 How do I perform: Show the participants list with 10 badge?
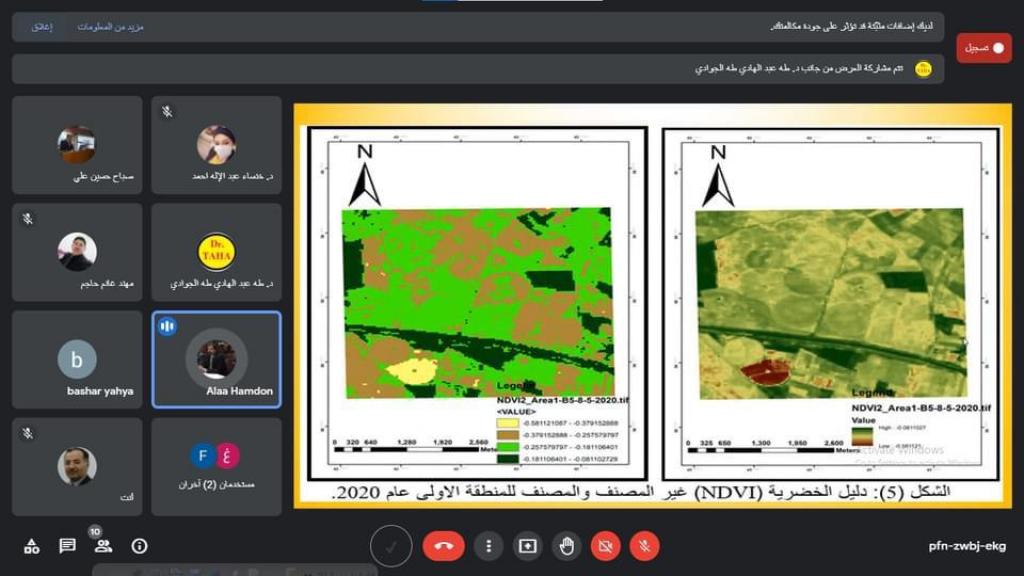pos(102,546)
